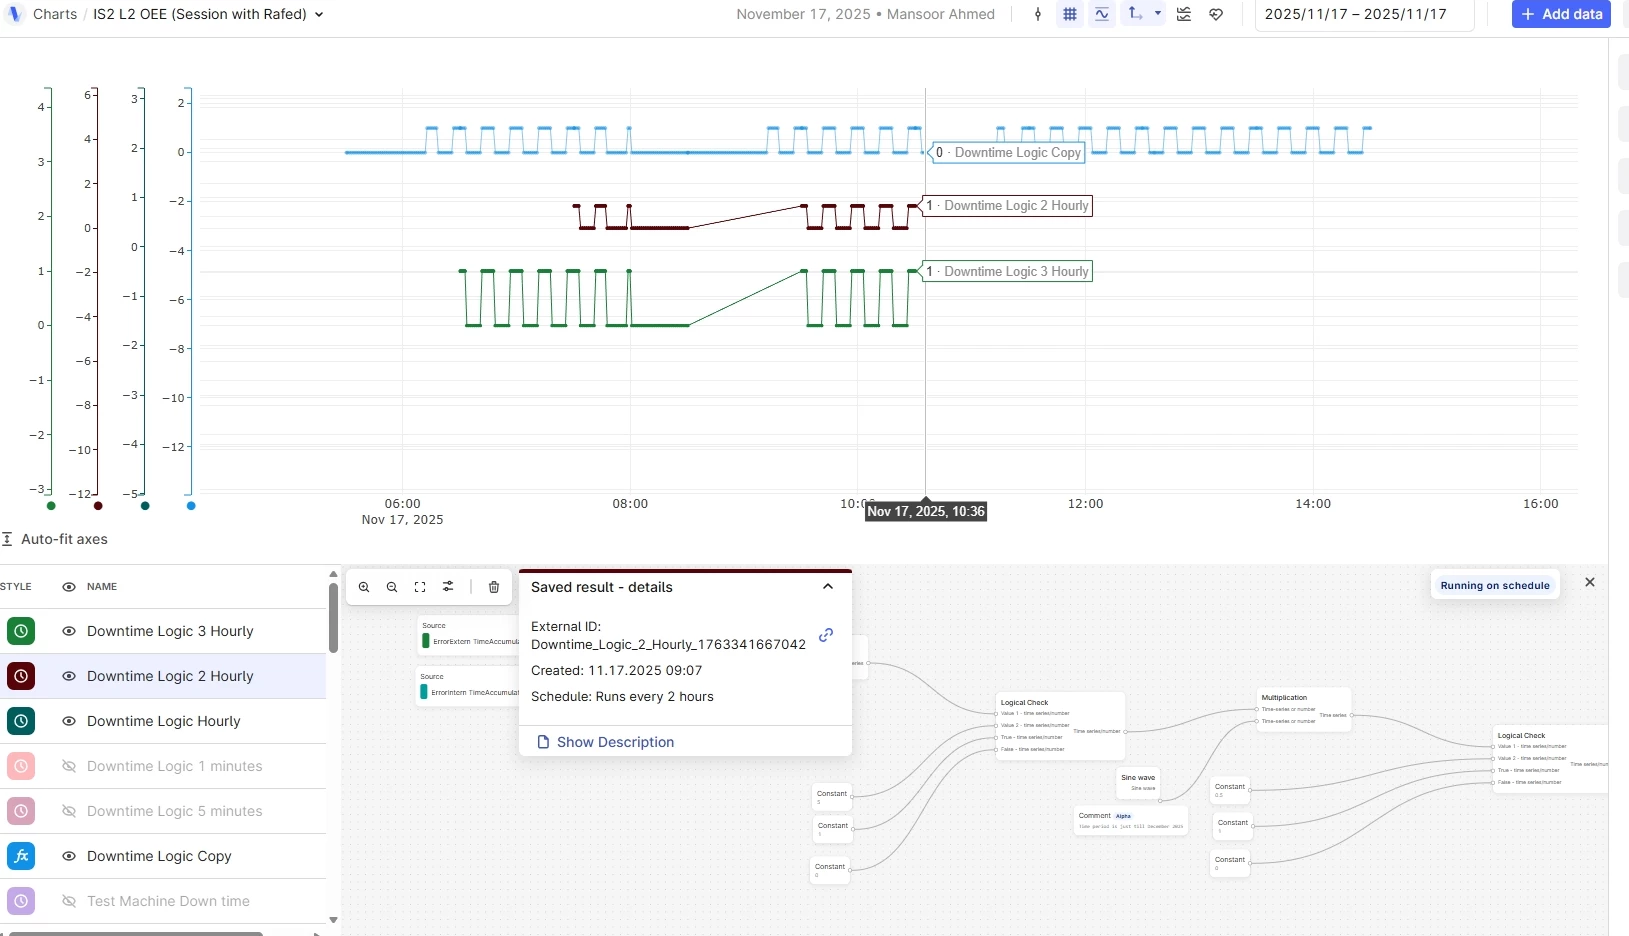
Task: Select the Sine wave node
Action: coord(1138,783)
